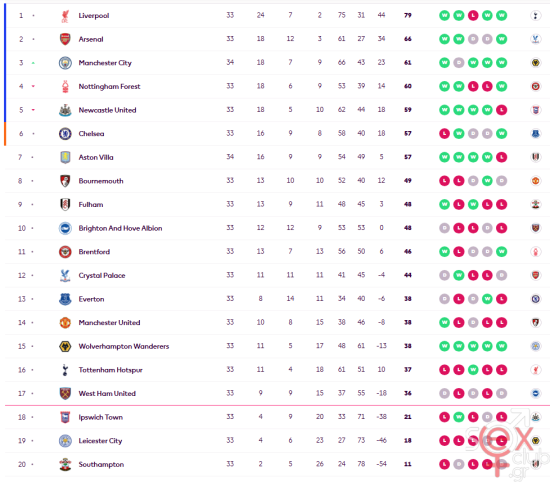Click the Manchester United club crest
The image size is (550, 482).
65,322
